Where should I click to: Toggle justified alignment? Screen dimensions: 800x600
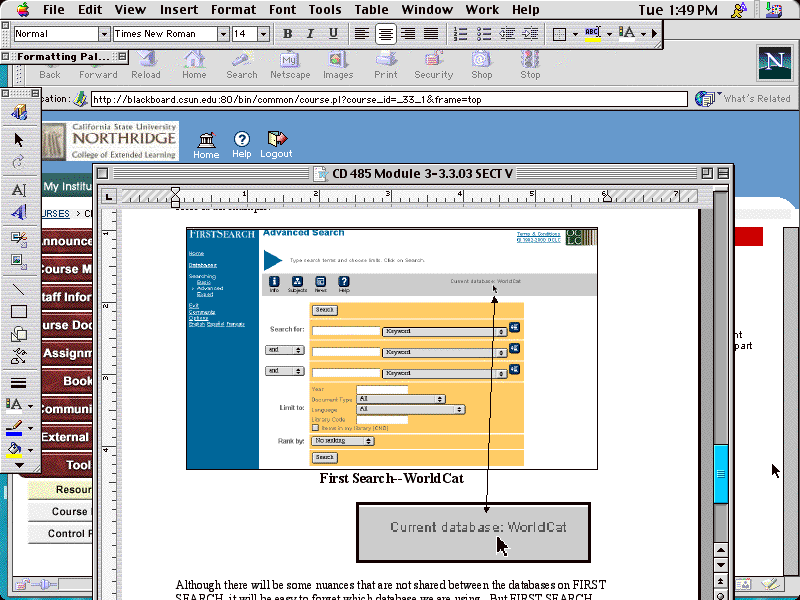click(x=432, y=34)
